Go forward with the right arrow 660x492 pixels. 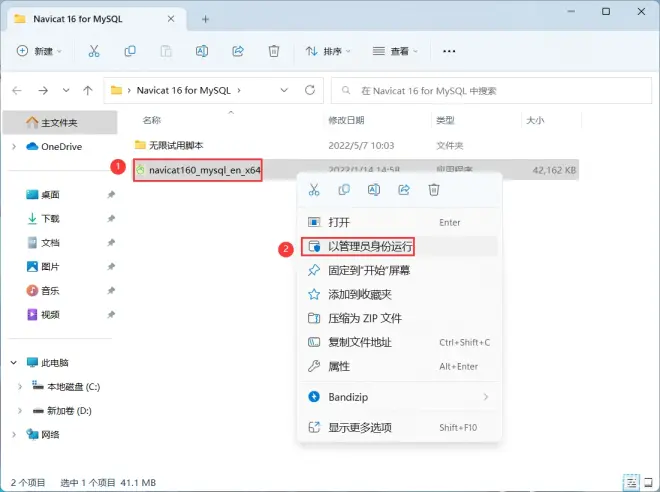coord(43,90)
